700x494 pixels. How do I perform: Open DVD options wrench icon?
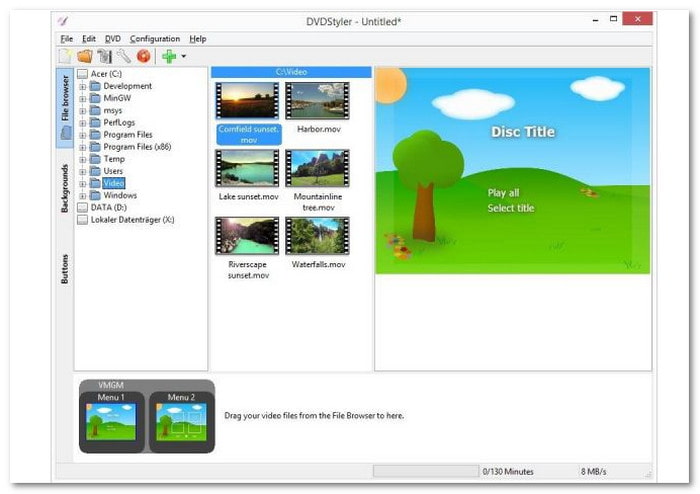[124, 56]
